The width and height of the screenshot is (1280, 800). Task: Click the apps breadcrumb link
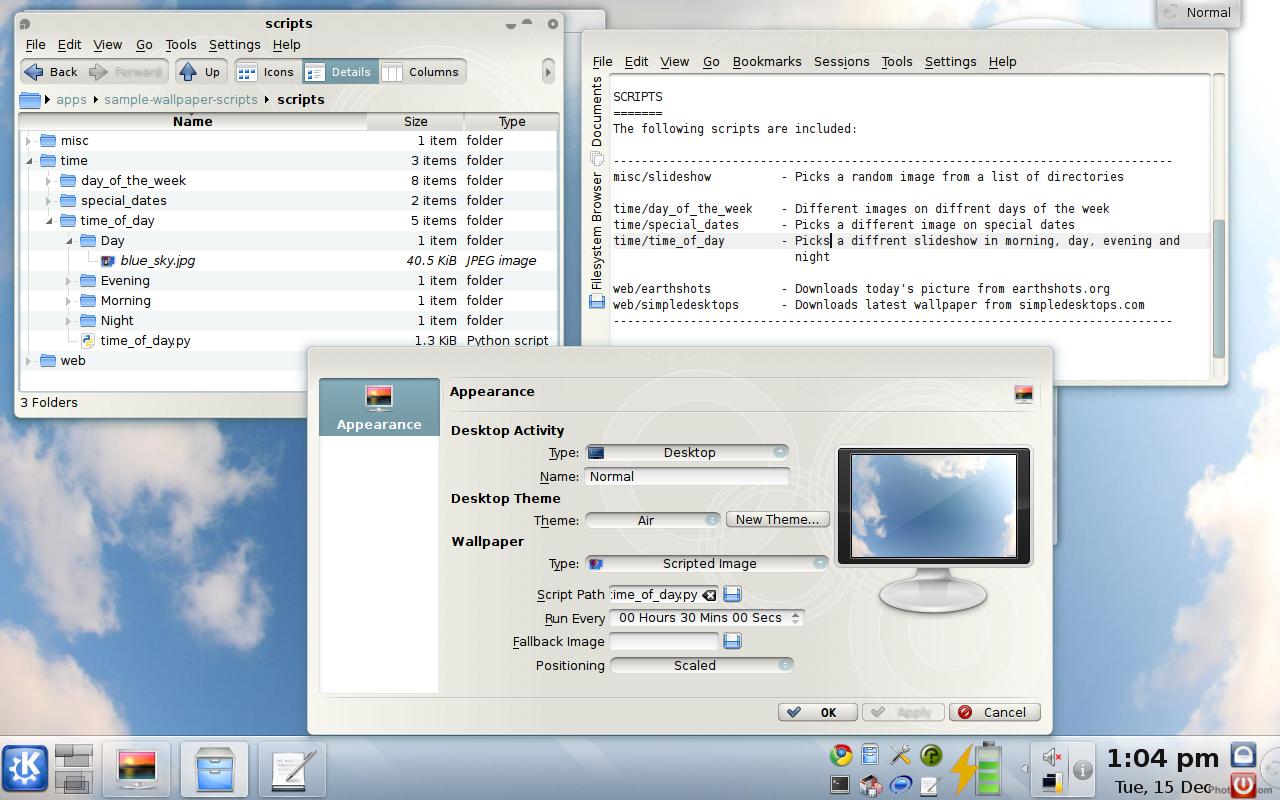[x=71, y=99]
